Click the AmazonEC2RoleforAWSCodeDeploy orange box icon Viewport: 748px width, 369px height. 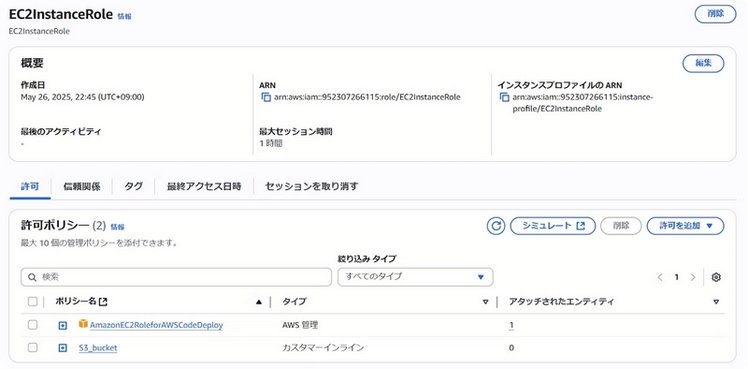pyautogui.click(x=83, y=324)
